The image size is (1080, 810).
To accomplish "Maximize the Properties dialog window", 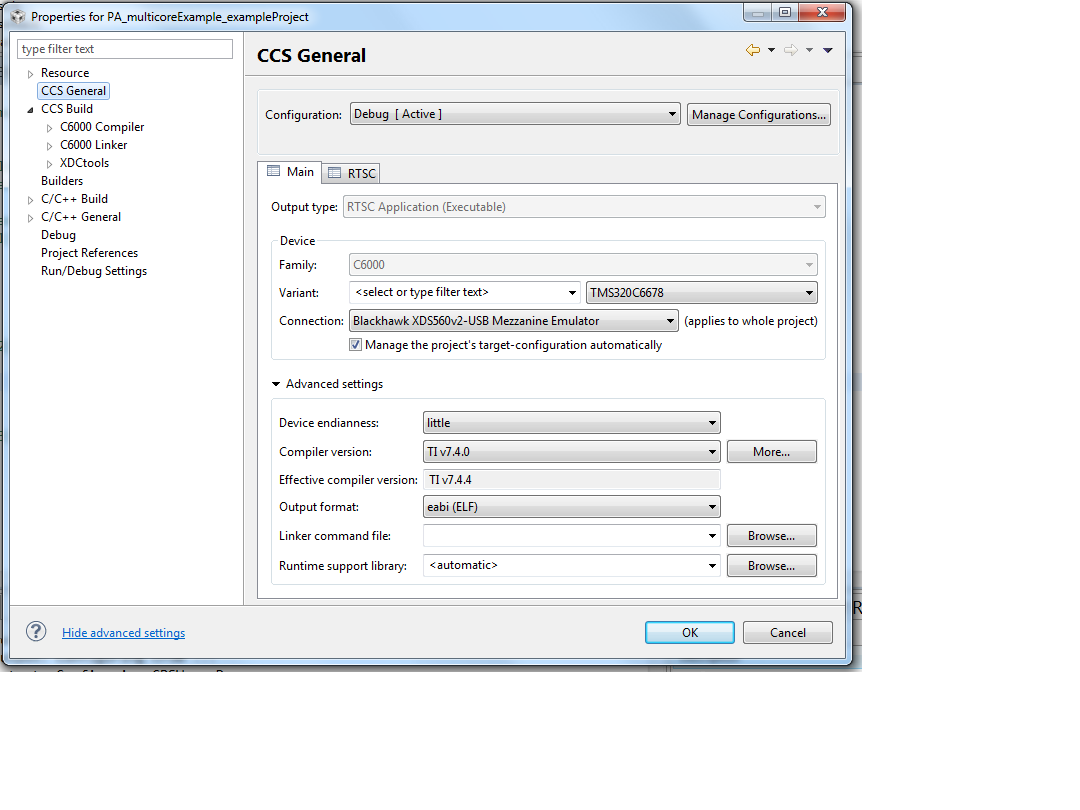I will click(785, 12).
